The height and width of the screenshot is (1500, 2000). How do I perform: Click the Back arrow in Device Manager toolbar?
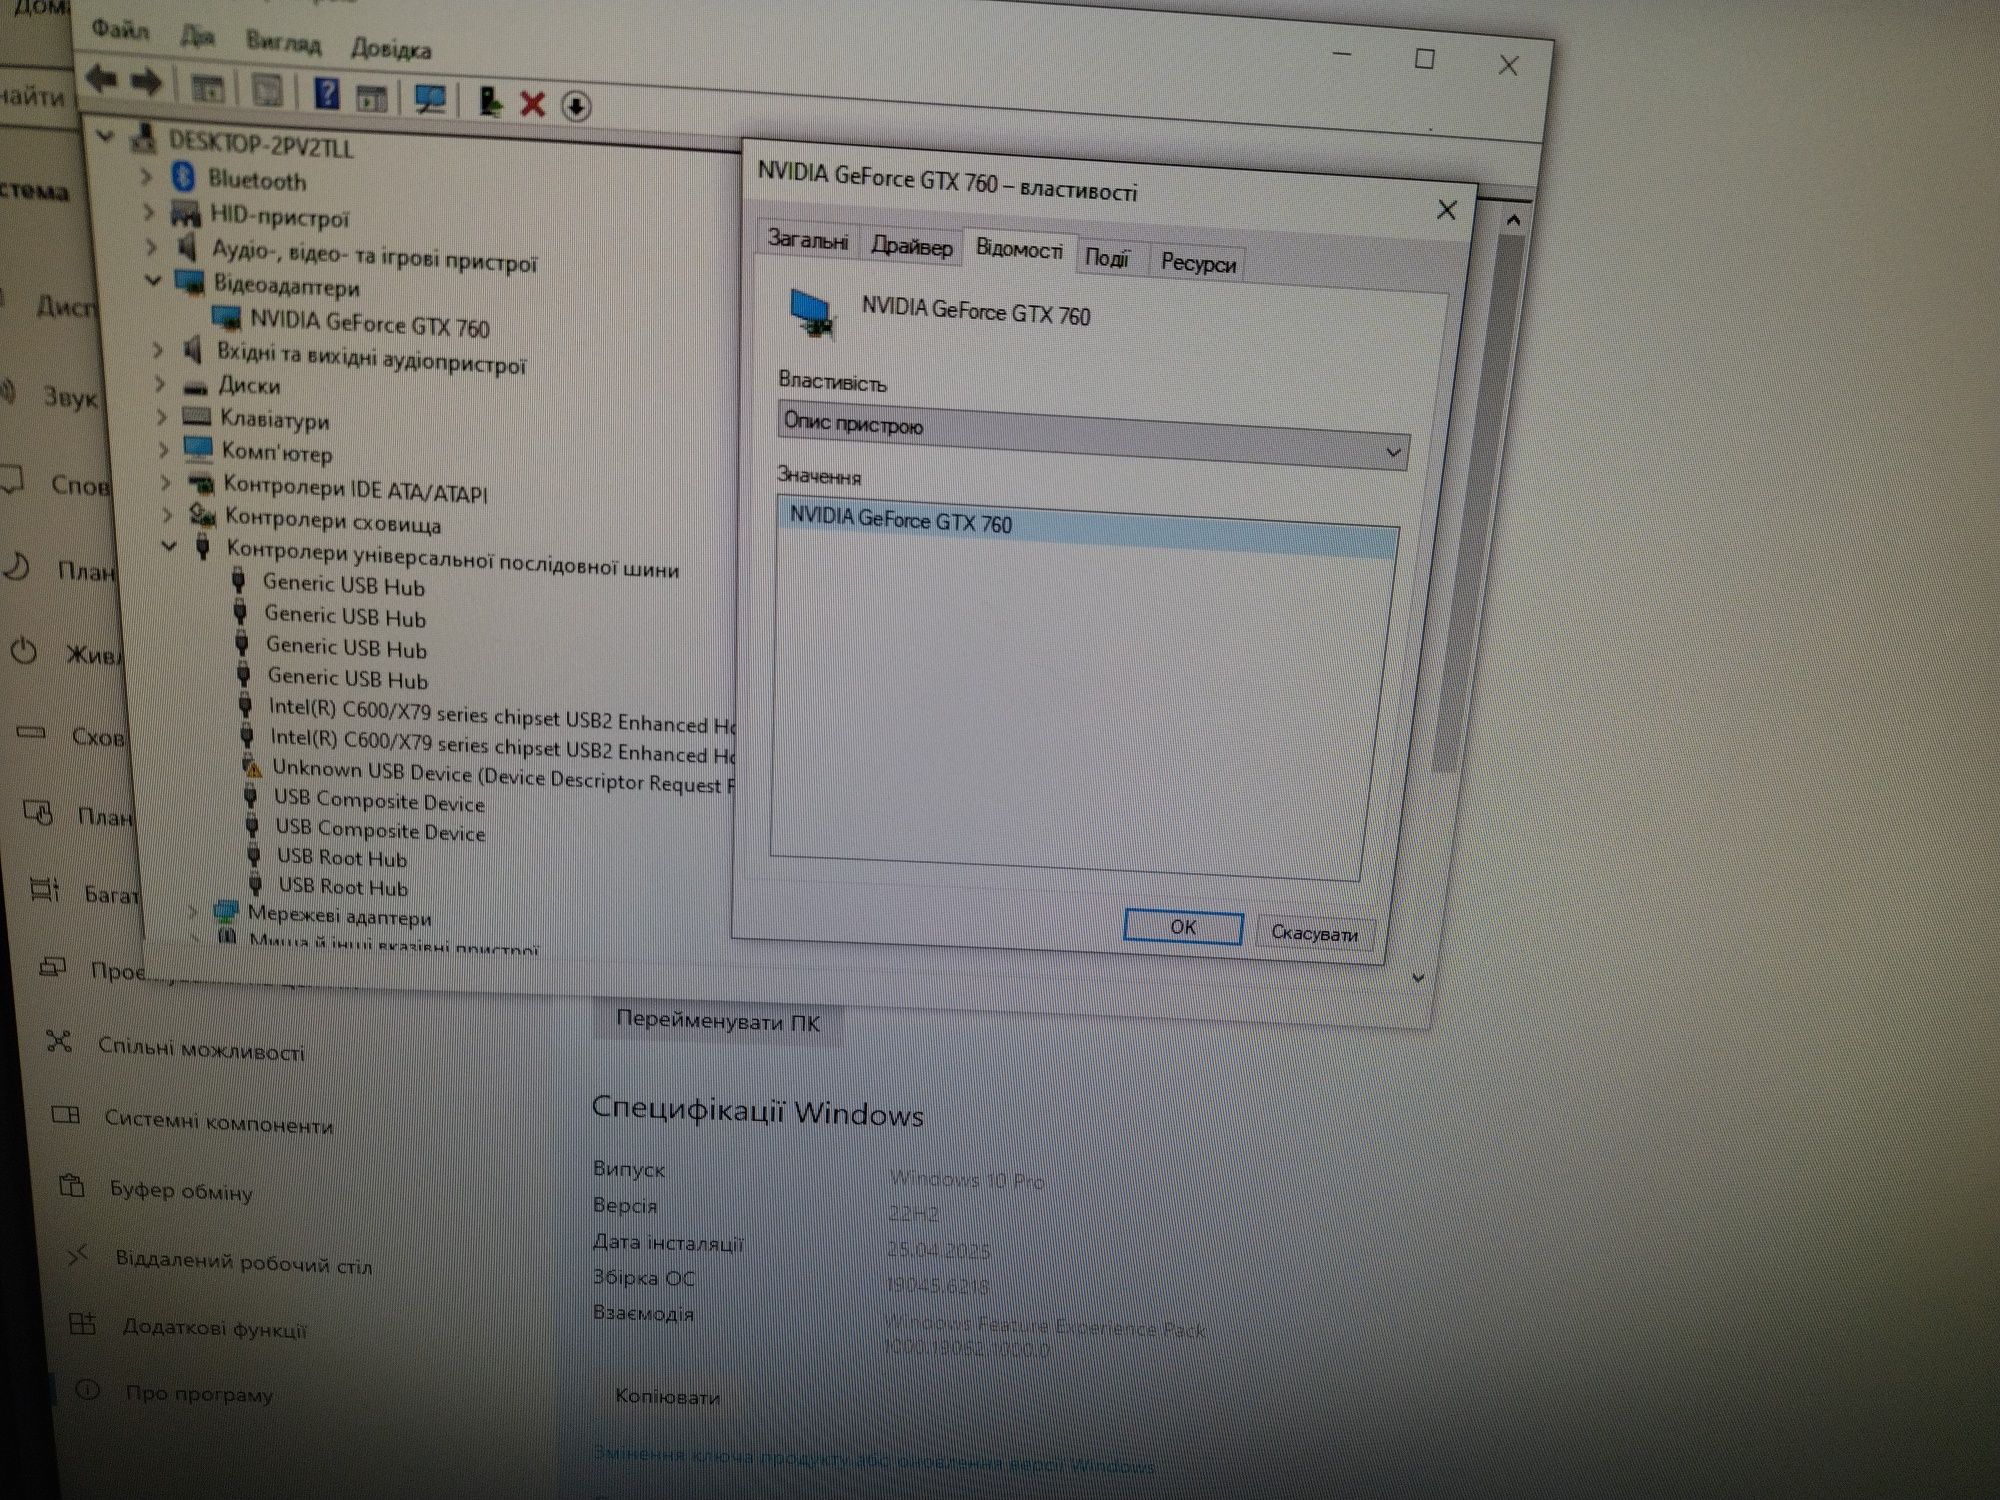(101, 79)
